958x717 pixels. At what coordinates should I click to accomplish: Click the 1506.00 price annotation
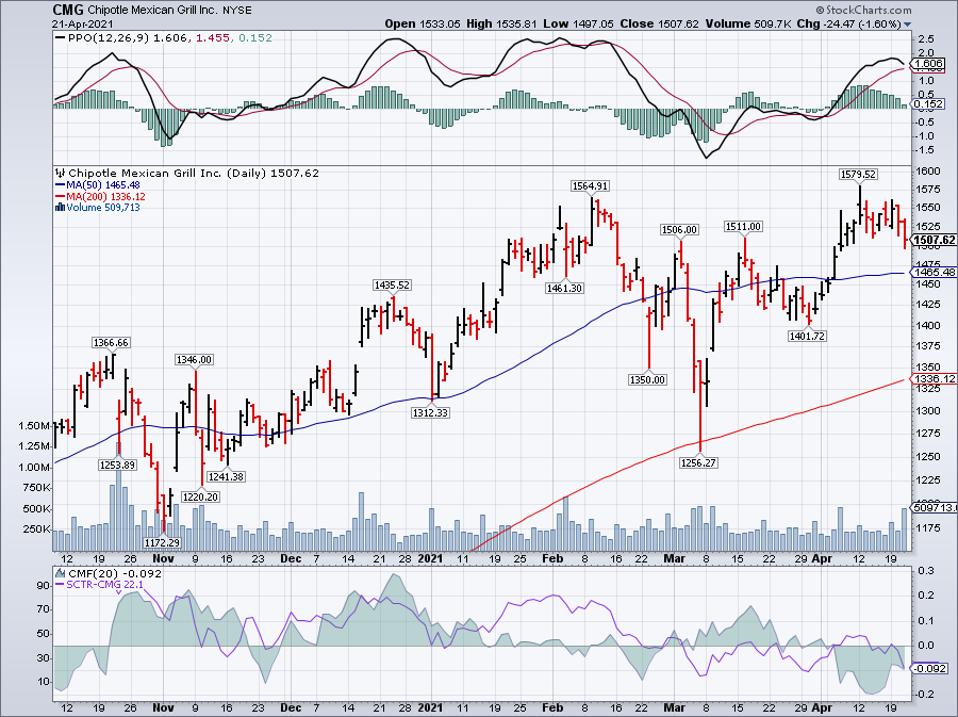[679, 230]
